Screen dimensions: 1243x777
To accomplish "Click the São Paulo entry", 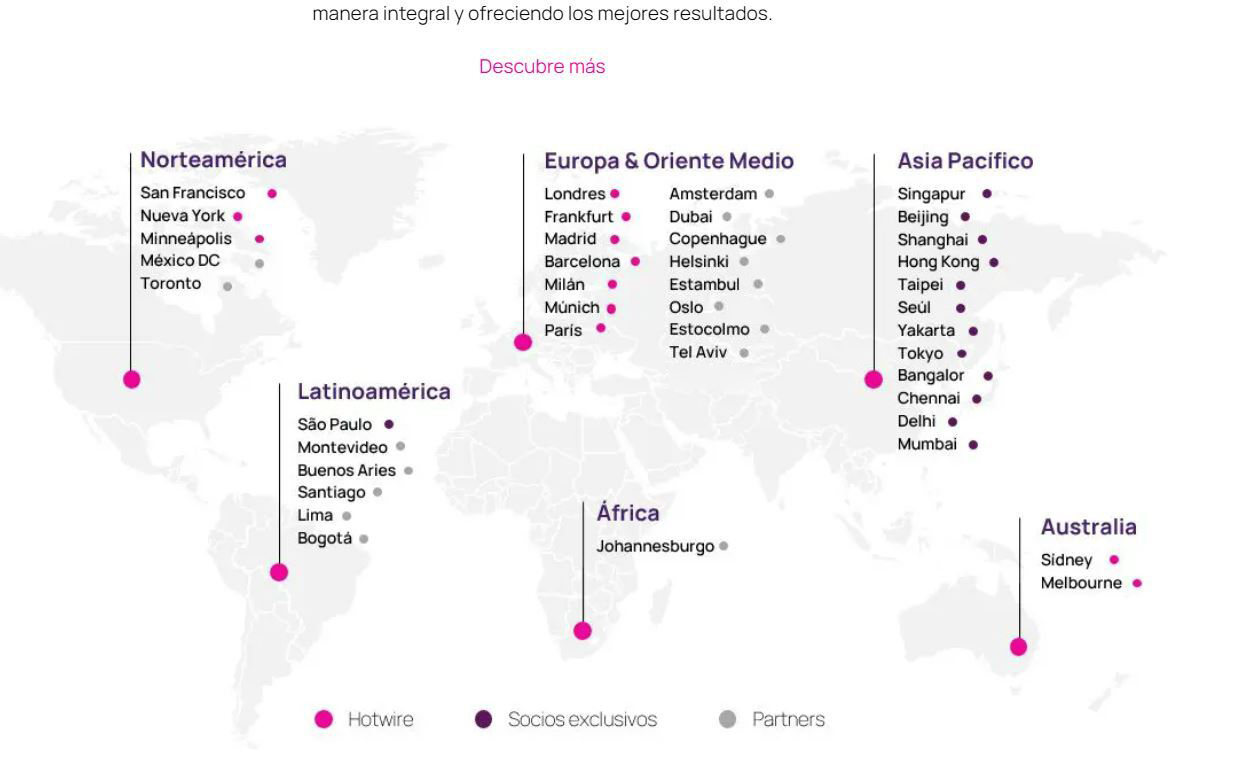I will pyautogui.click(x=334, y=425).
